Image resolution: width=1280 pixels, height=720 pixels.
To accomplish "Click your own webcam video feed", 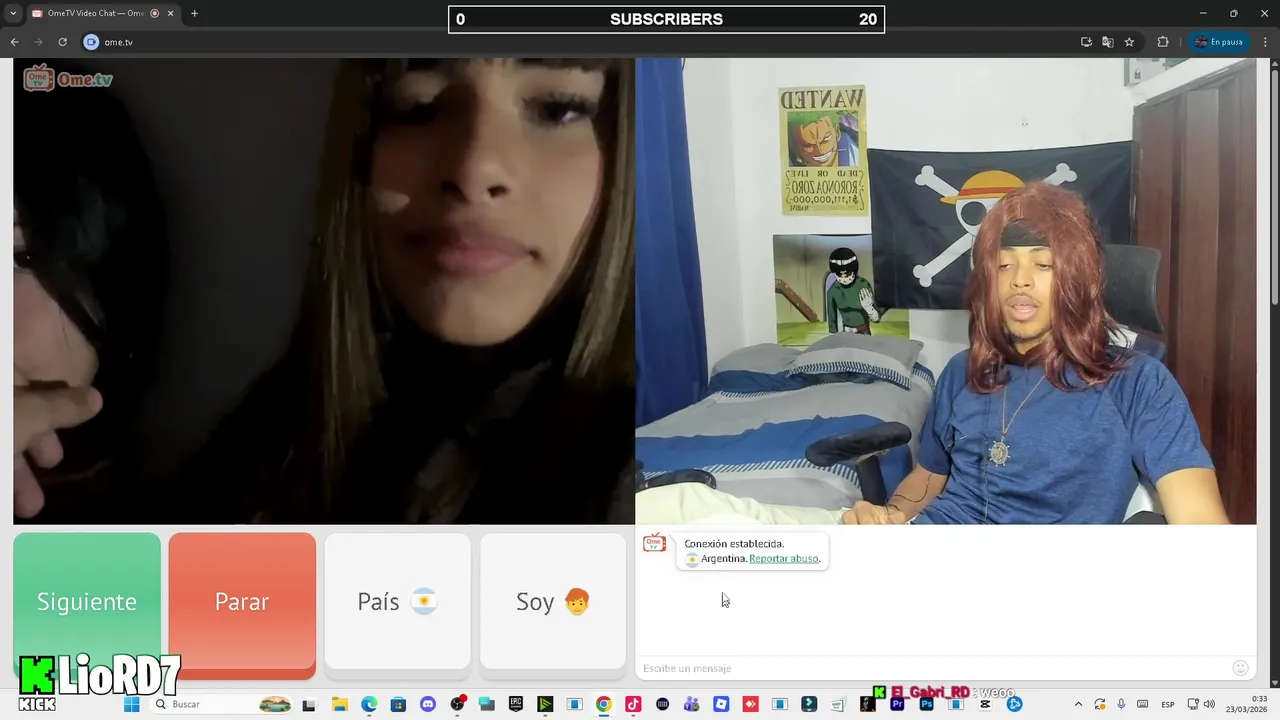I will 946,291.
